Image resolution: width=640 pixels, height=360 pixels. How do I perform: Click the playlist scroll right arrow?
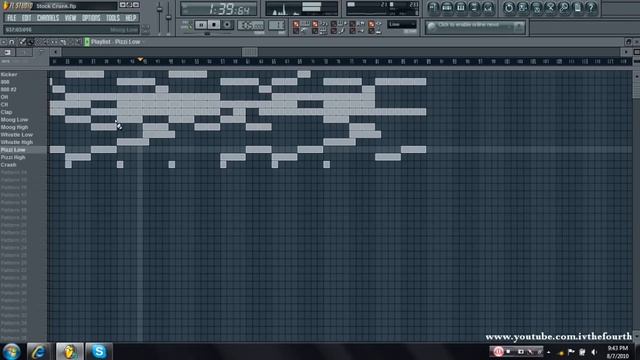click(x=626, y=52)
